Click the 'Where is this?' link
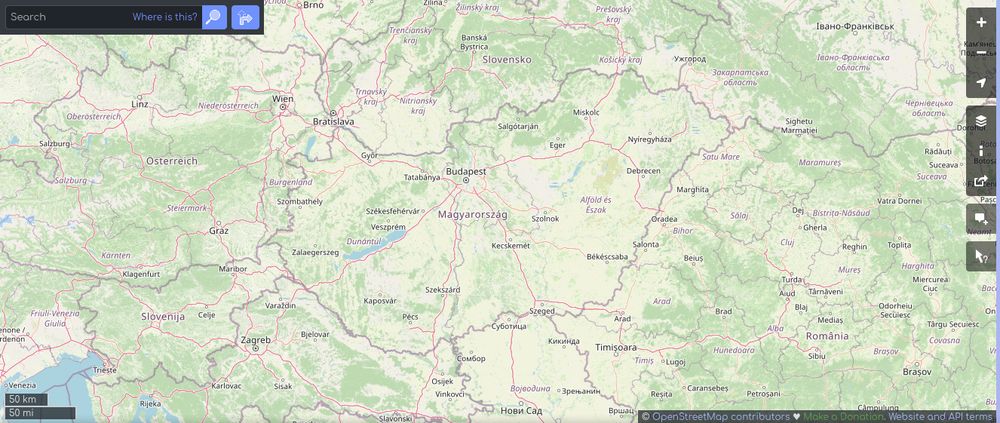The height and width of the screenshot is (423, 1000). pyautogui.click(x=165, y=17)
